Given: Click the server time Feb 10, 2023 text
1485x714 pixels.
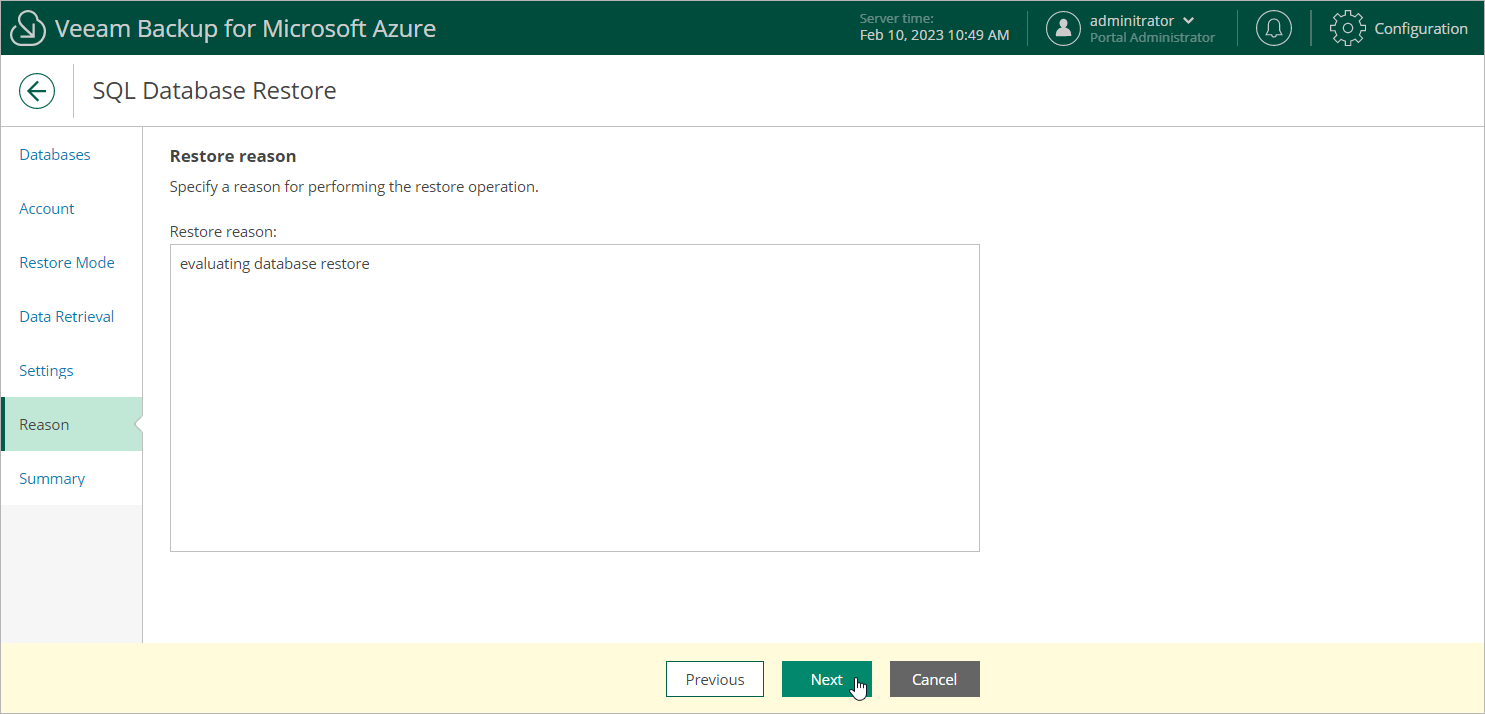Looking at the screenshot, I should click(x=934, y=35).
